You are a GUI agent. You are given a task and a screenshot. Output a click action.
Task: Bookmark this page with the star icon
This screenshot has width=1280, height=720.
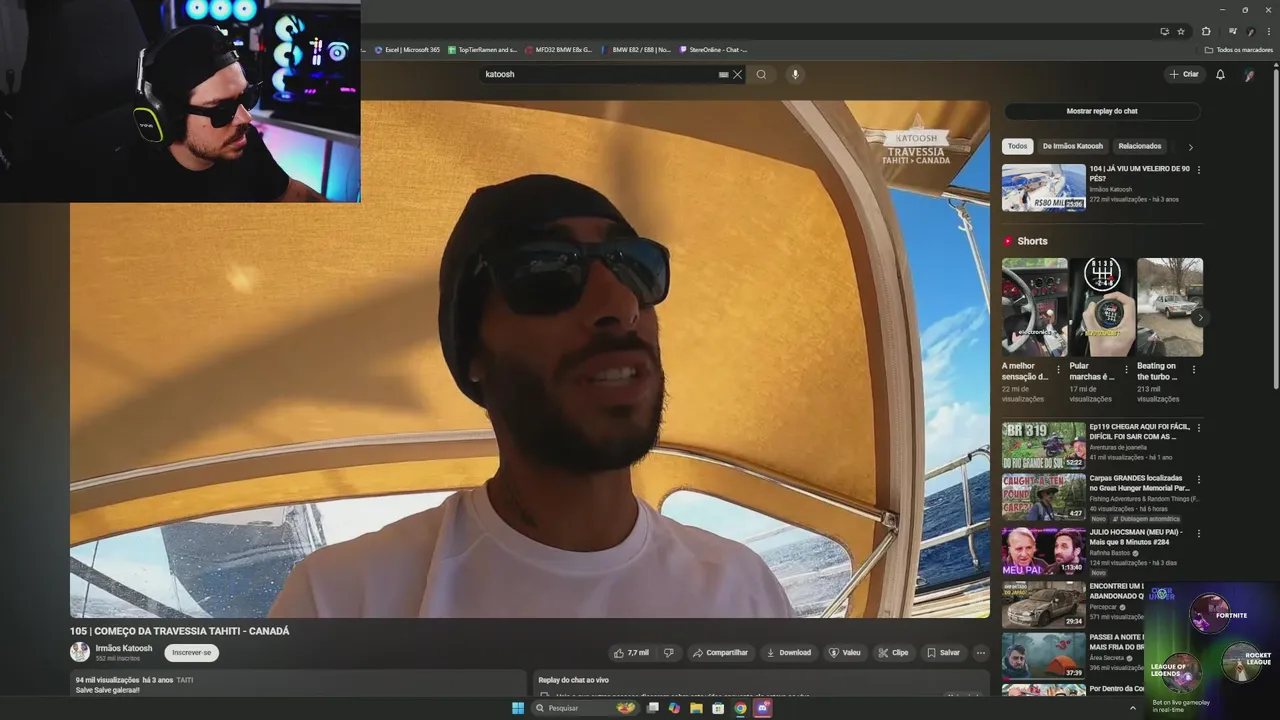pos(1180,31)
